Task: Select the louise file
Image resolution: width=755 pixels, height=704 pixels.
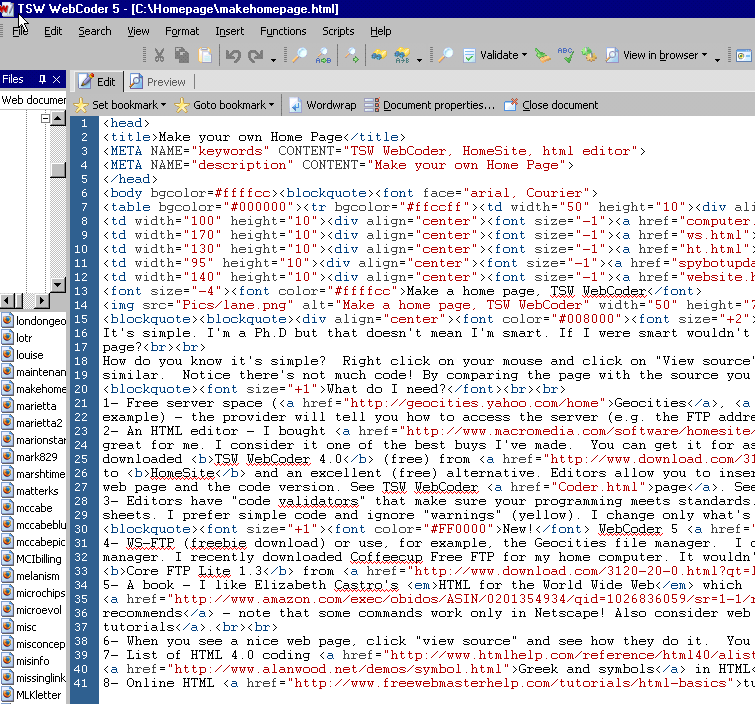Action: point(23,355)
